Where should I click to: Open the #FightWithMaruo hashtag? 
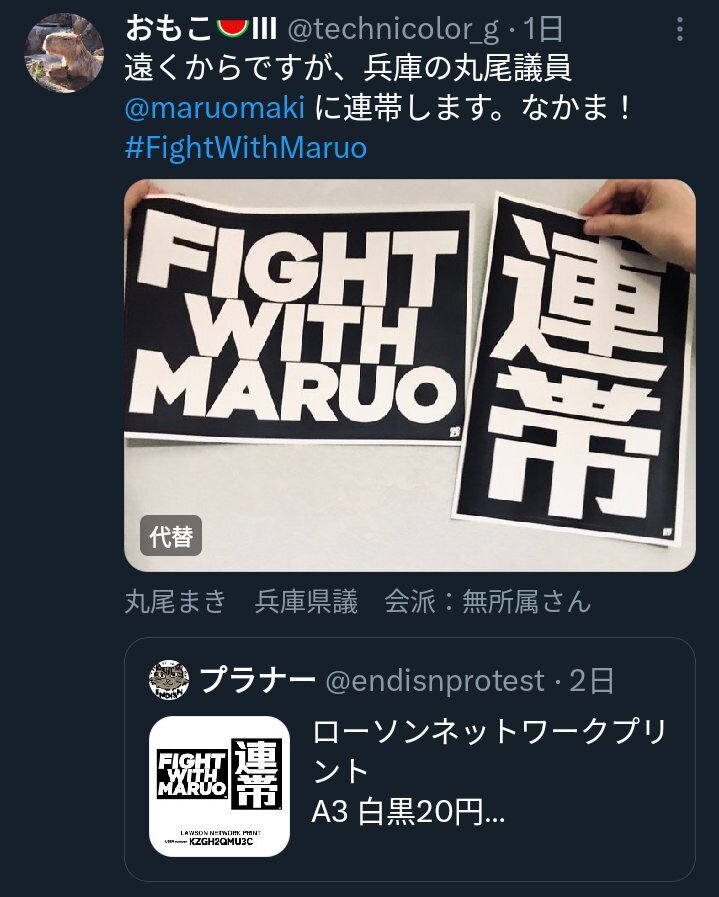click(x=246, y=147)
